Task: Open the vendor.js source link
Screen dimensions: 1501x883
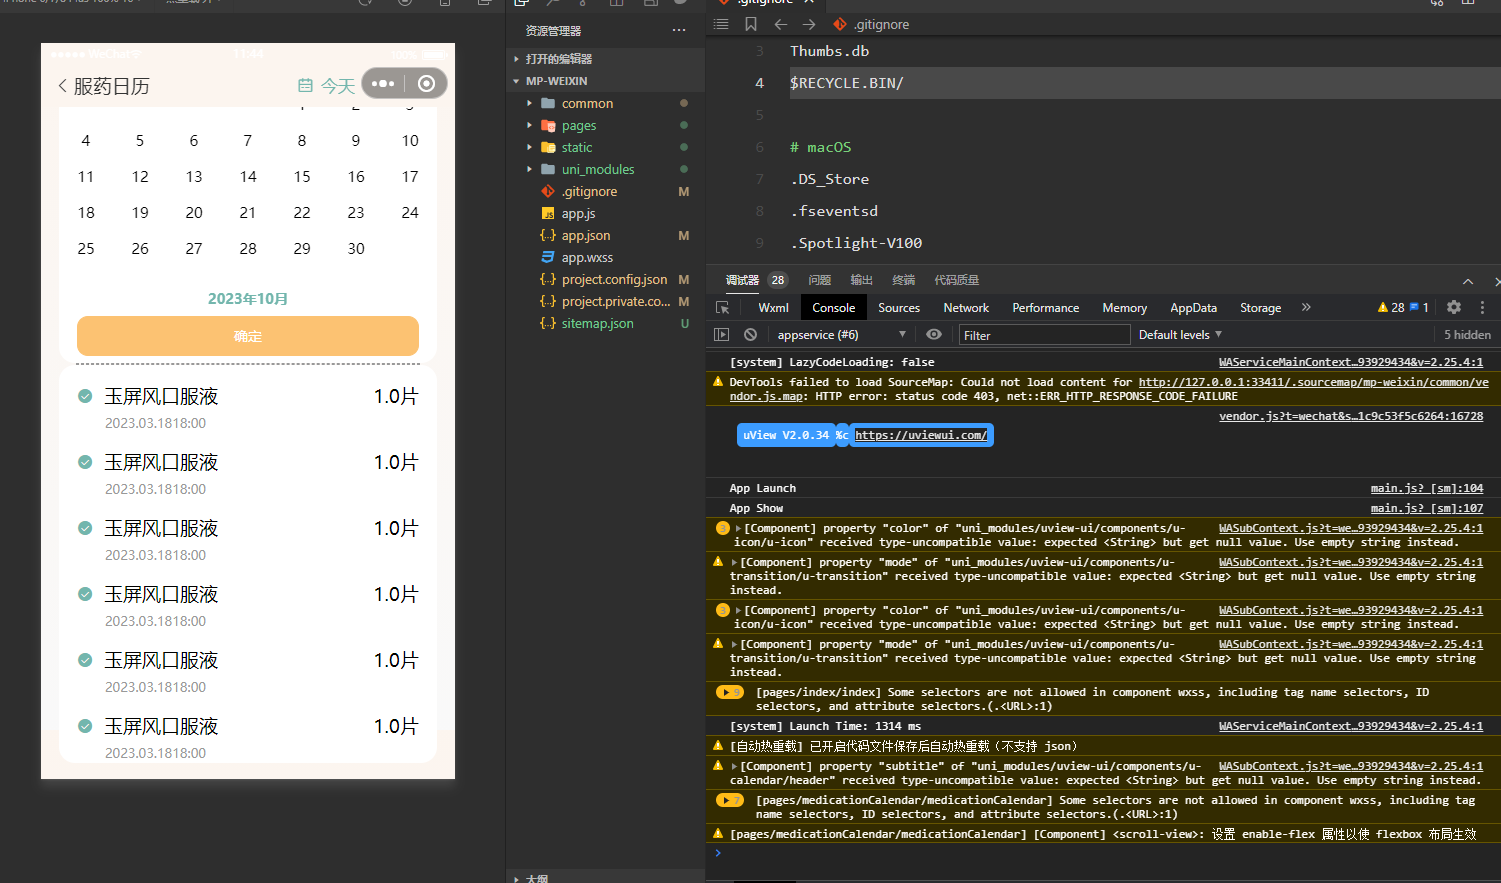Action: click(x=1351, y=416)
